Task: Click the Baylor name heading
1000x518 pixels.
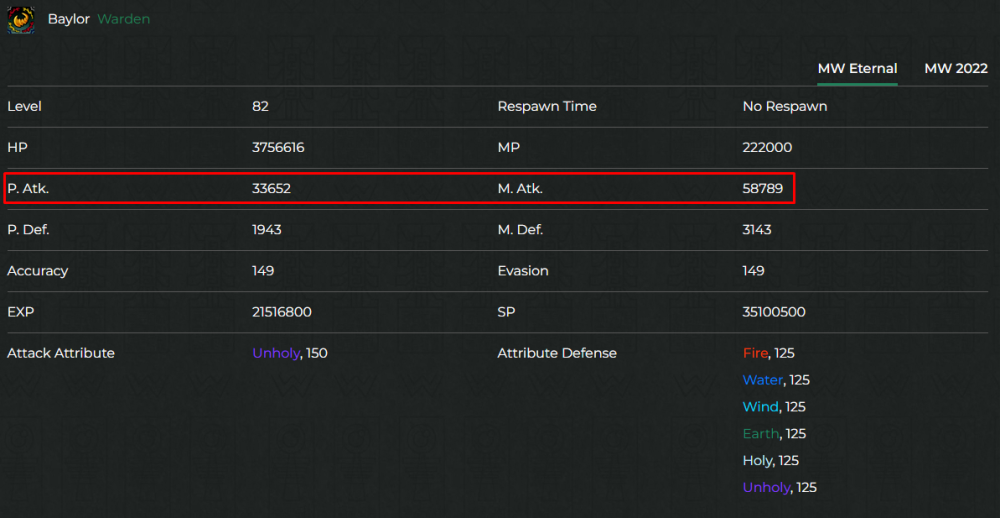Action: coord(68,19)
